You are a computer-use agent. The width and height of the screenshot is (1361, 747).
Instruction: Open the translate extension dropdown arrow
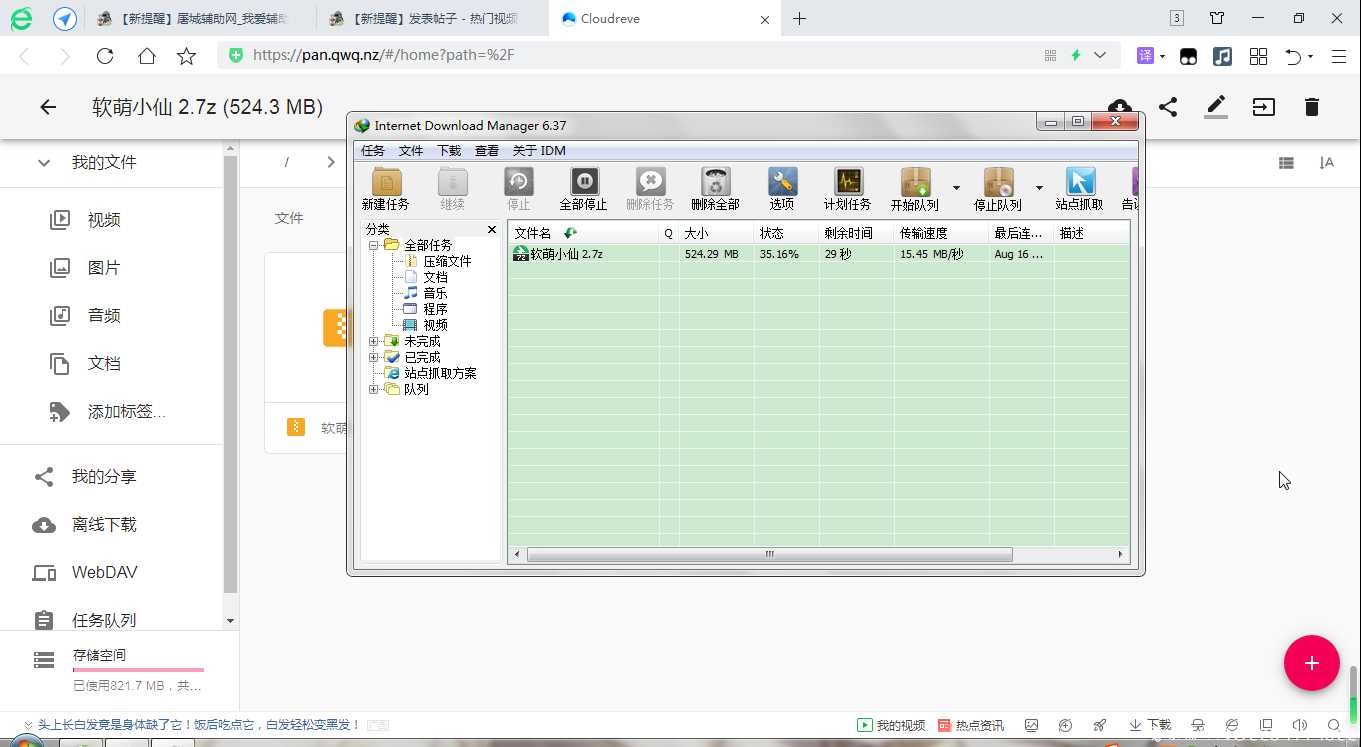pos(1162,56)
